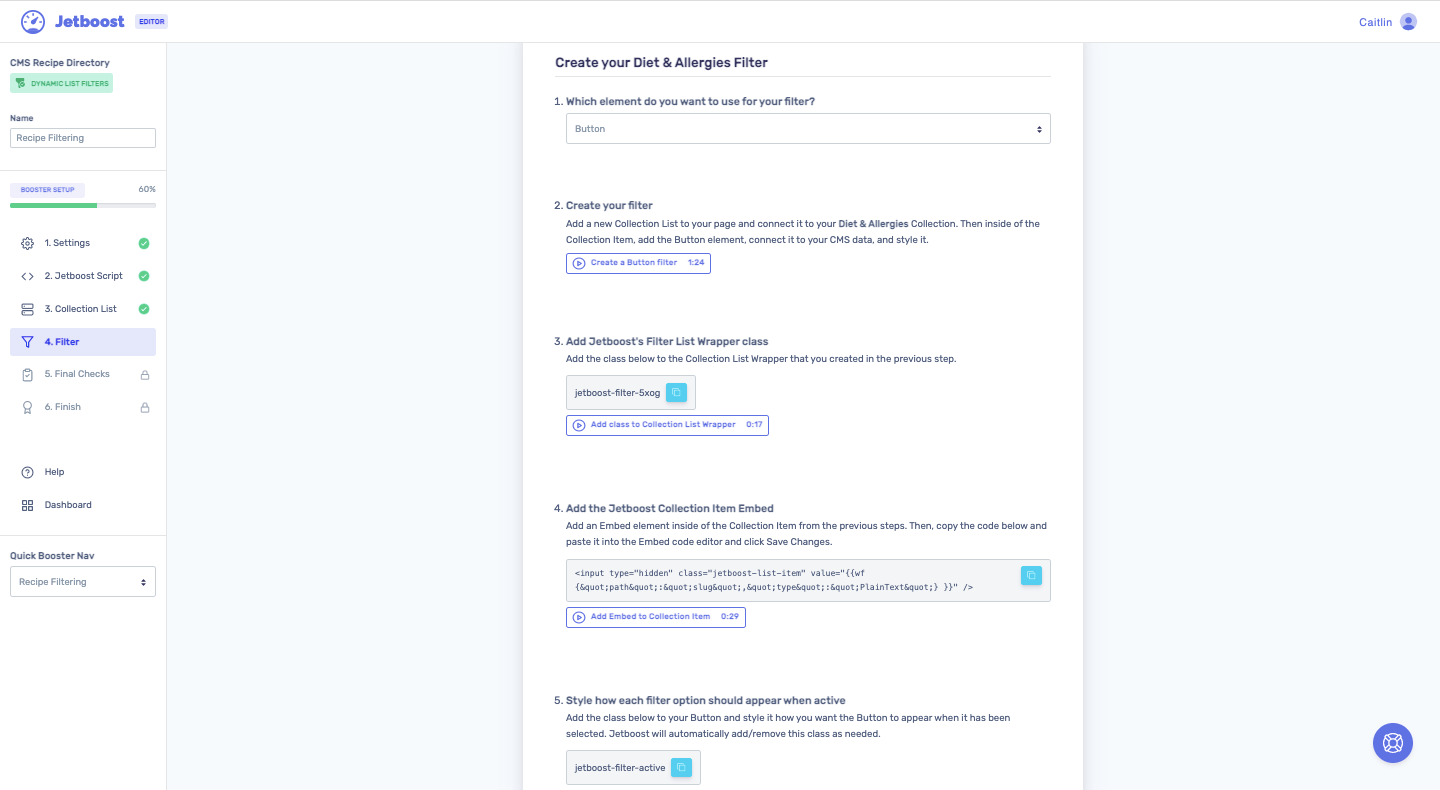The width and height of the screenshot is (1440, 790).
Task: Click the lock icon on Final Checks
Action: [x=144, y=373]
